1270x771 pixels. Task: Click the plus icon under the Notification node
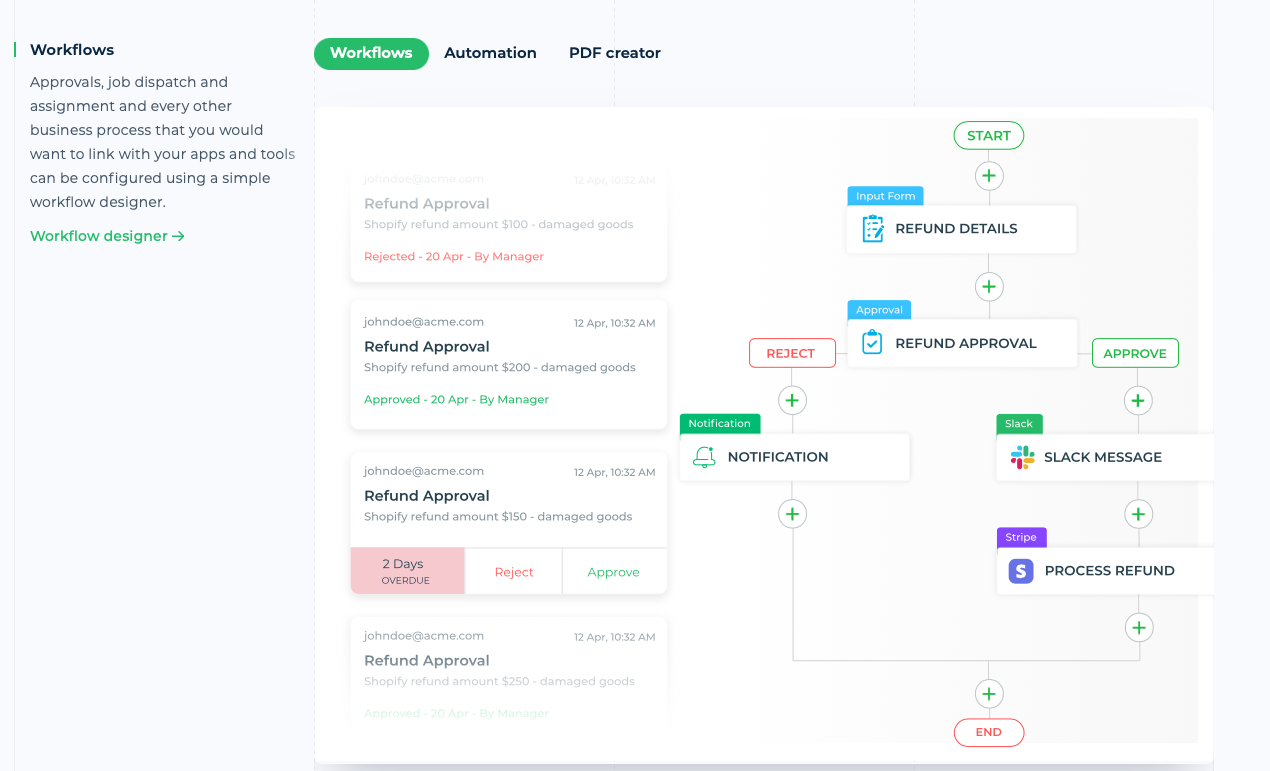(x=792, y=513)
